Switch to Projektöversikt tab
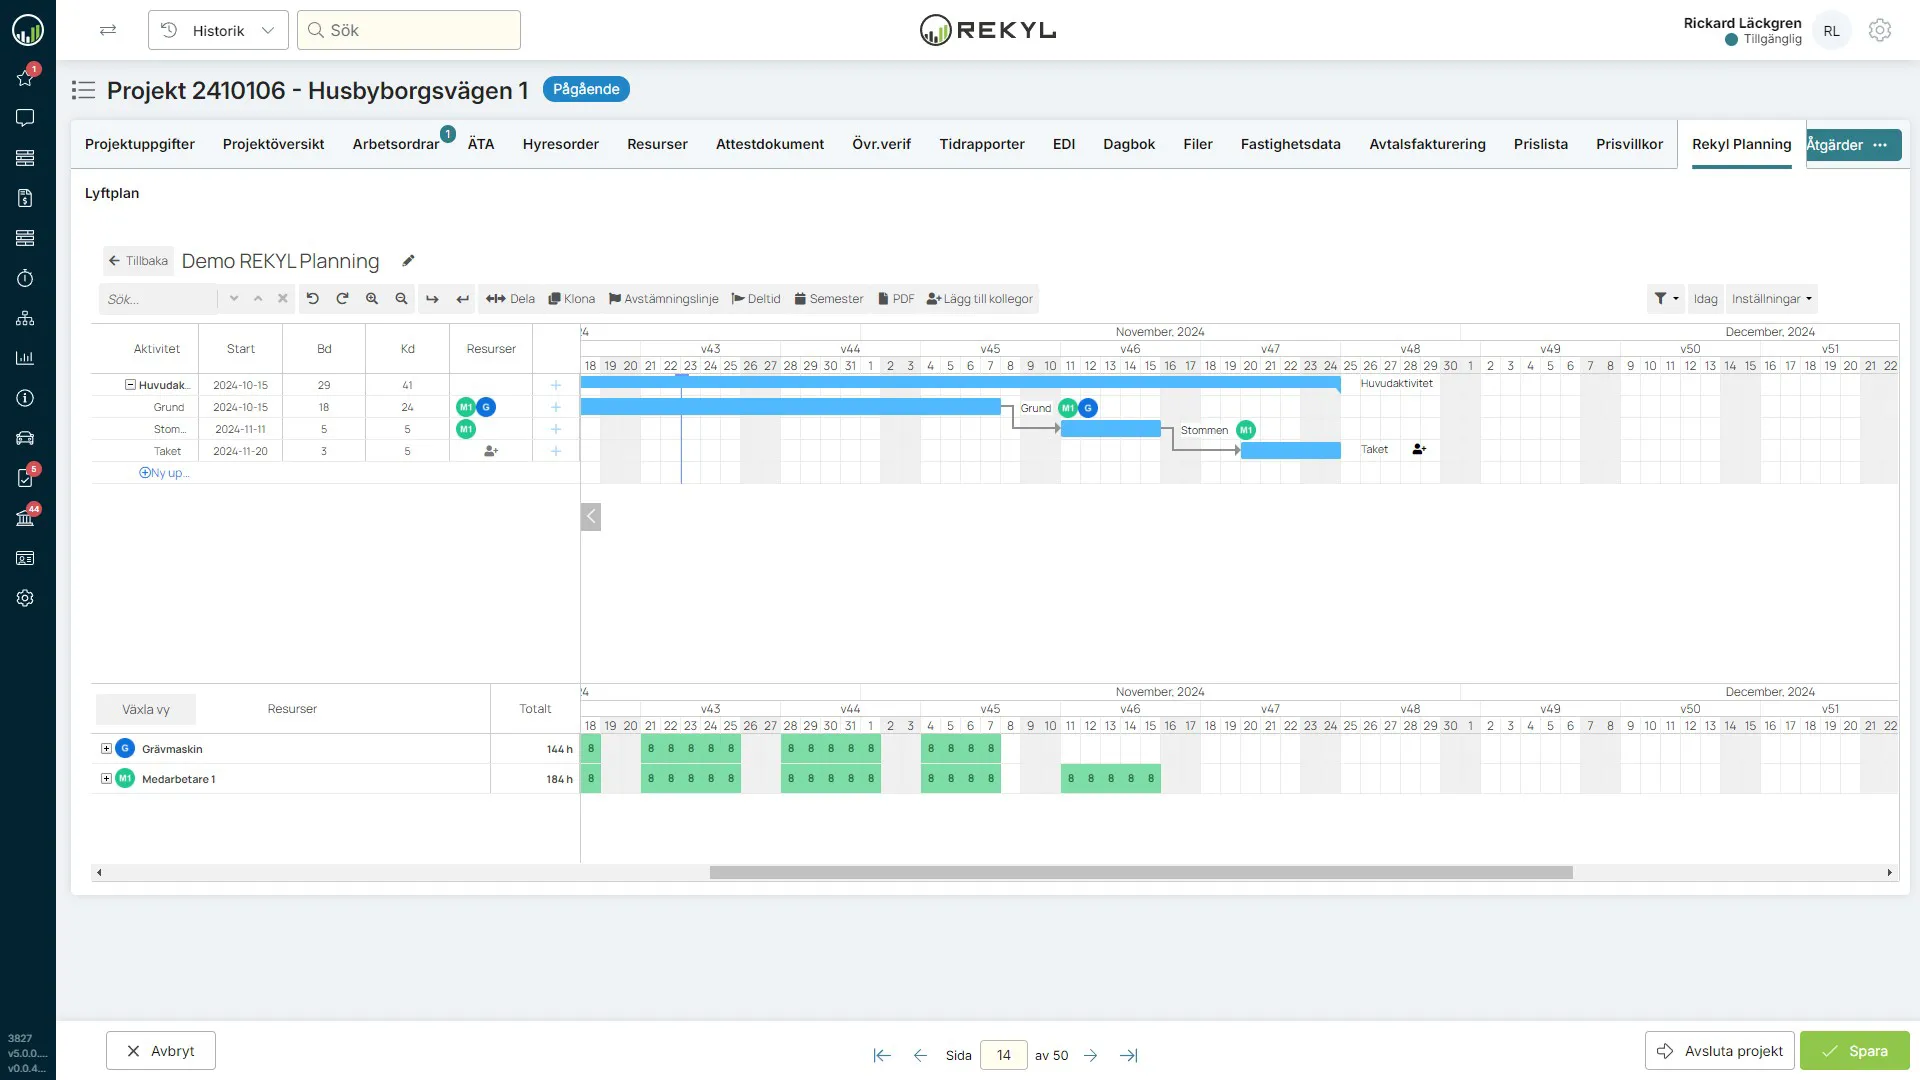Viewport: 1920px width, 1080px height. [273, 144]
